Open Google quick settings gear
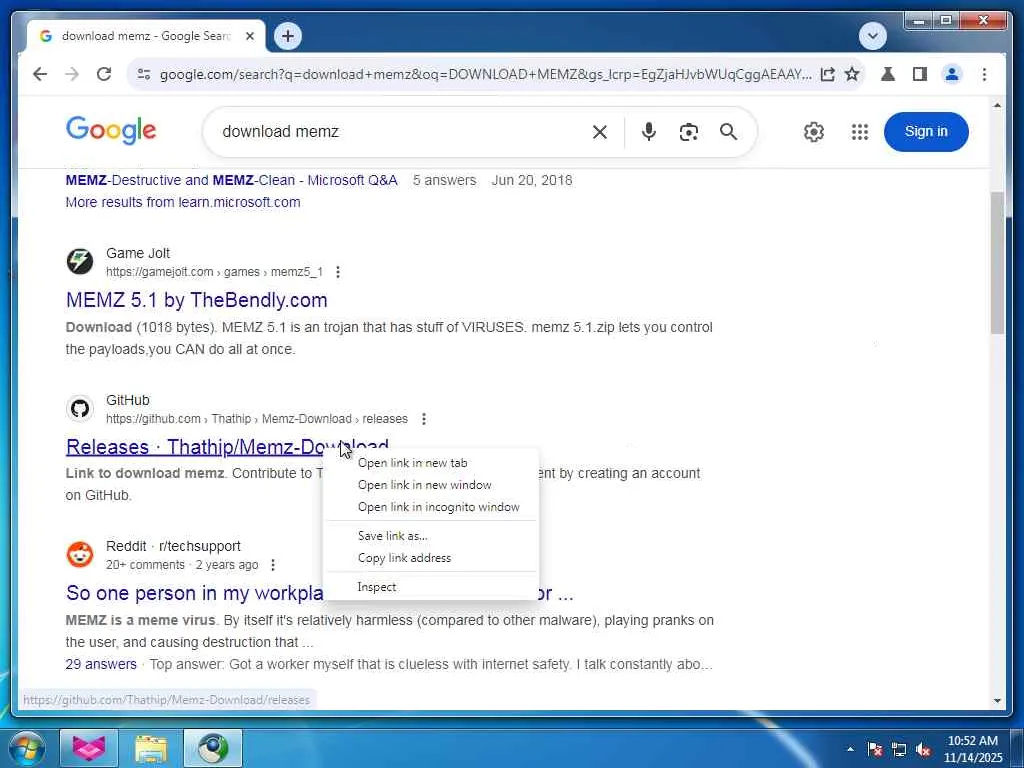Screen dimensions: 1024x768 (x=814, y=132)
